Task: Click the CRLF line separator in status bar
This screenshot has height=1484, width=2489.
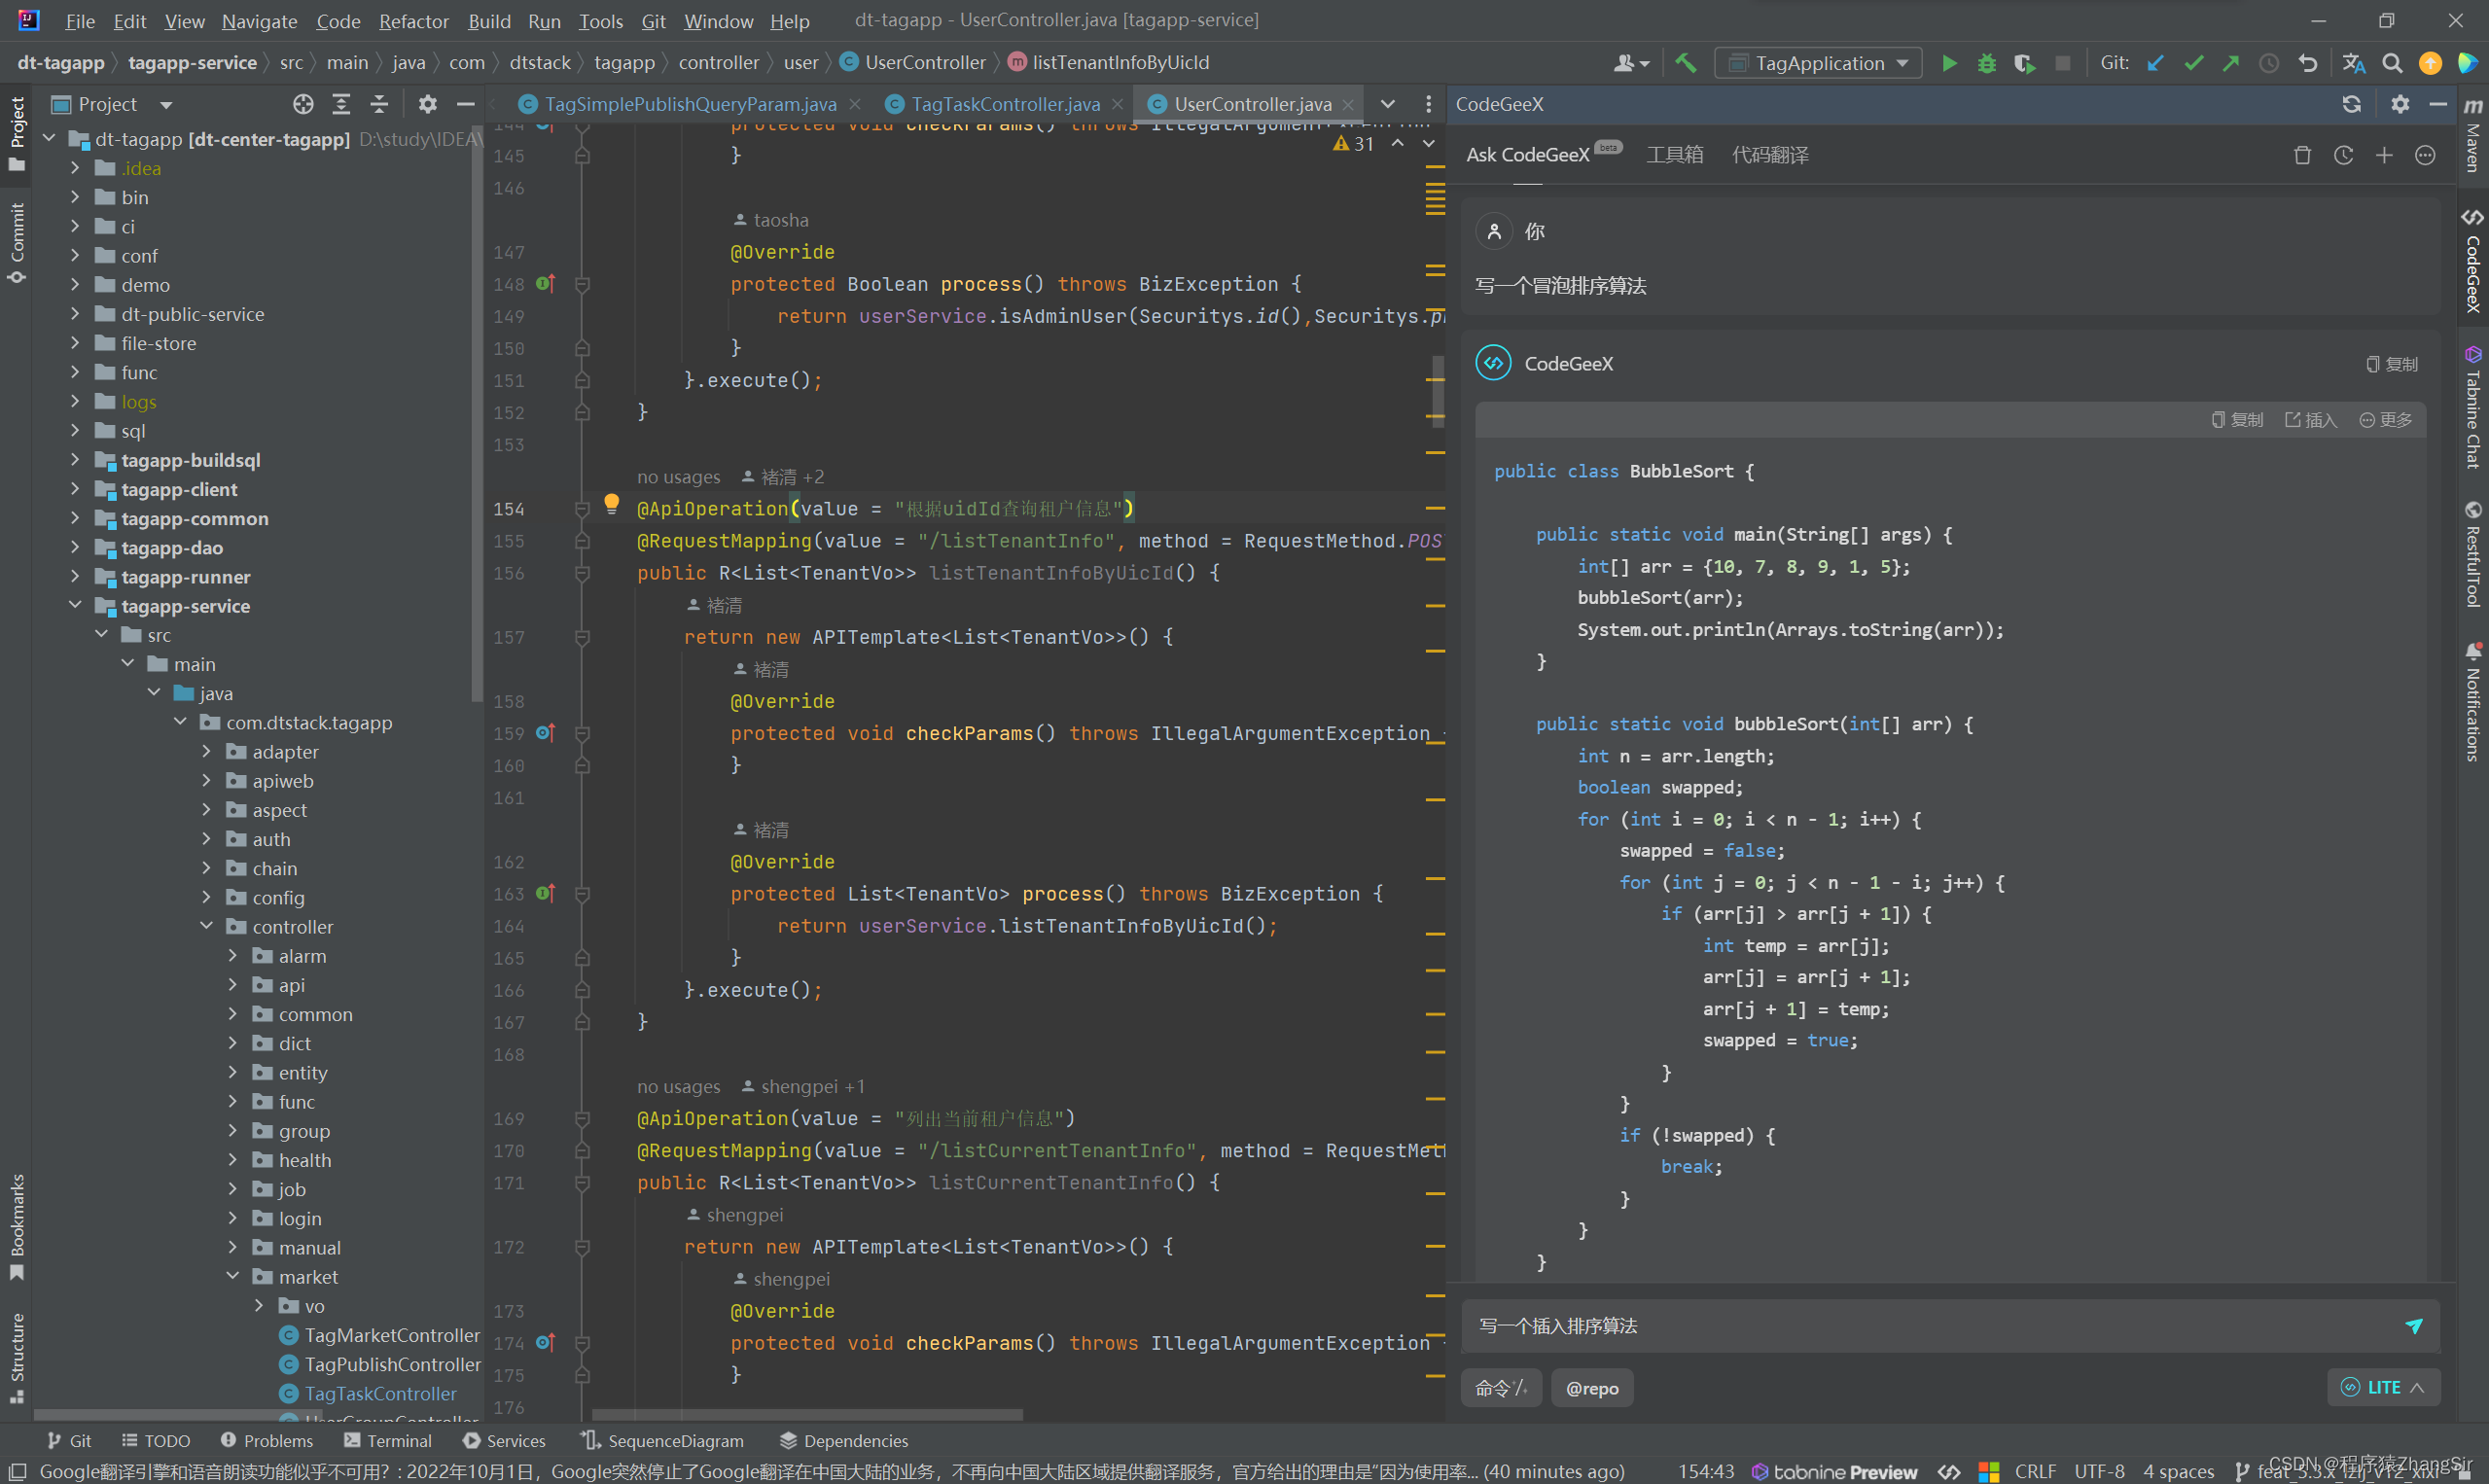Action: click(2036, 1471)
